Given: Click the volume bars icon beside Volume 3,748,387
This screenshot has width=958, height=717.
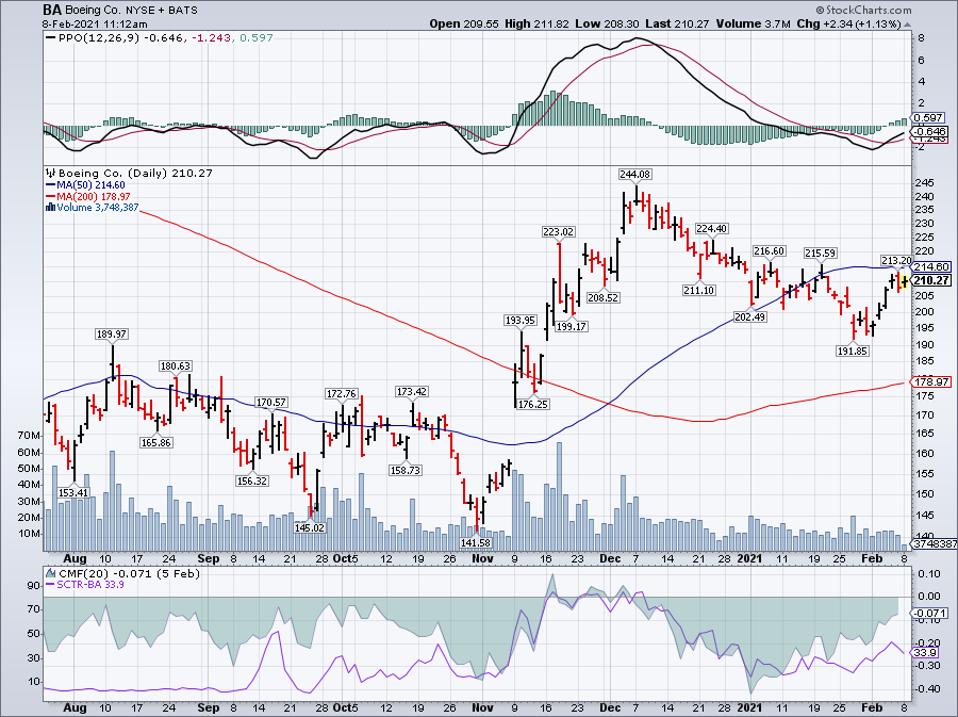Looking at the screenshot, I should (51, 208).
